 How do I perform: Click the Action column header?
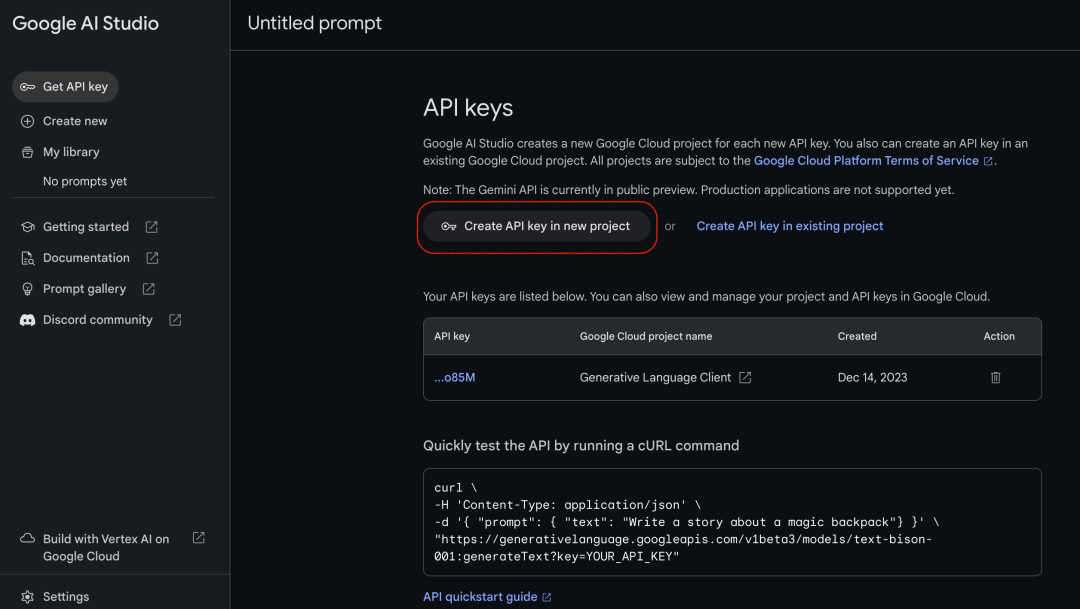click(x=999, y=336)
